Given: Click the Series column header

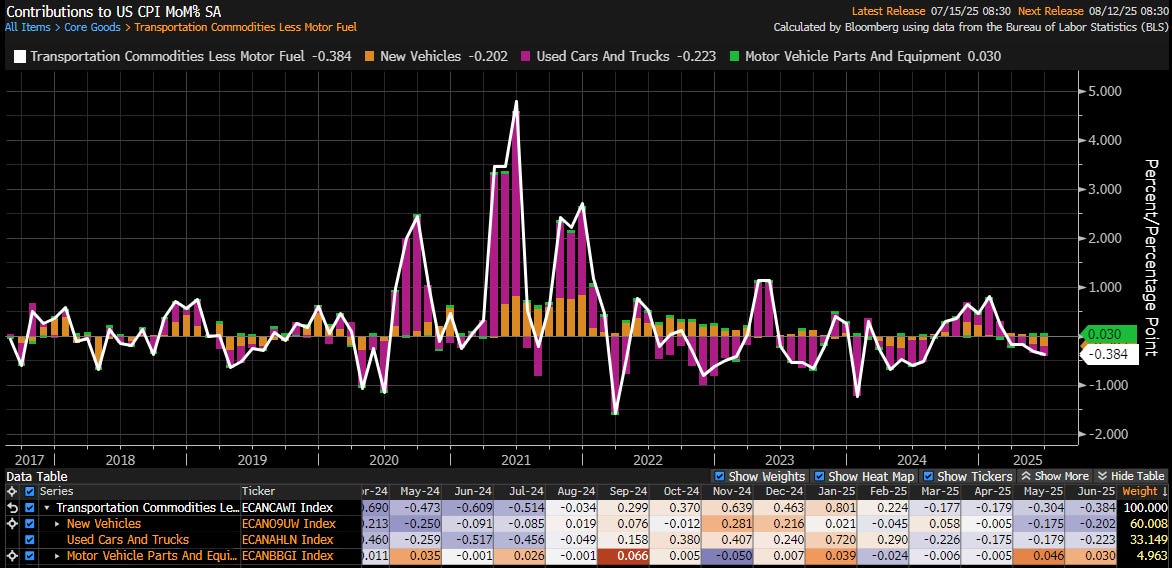Looking at the screenshot, I should pos(56,492).
